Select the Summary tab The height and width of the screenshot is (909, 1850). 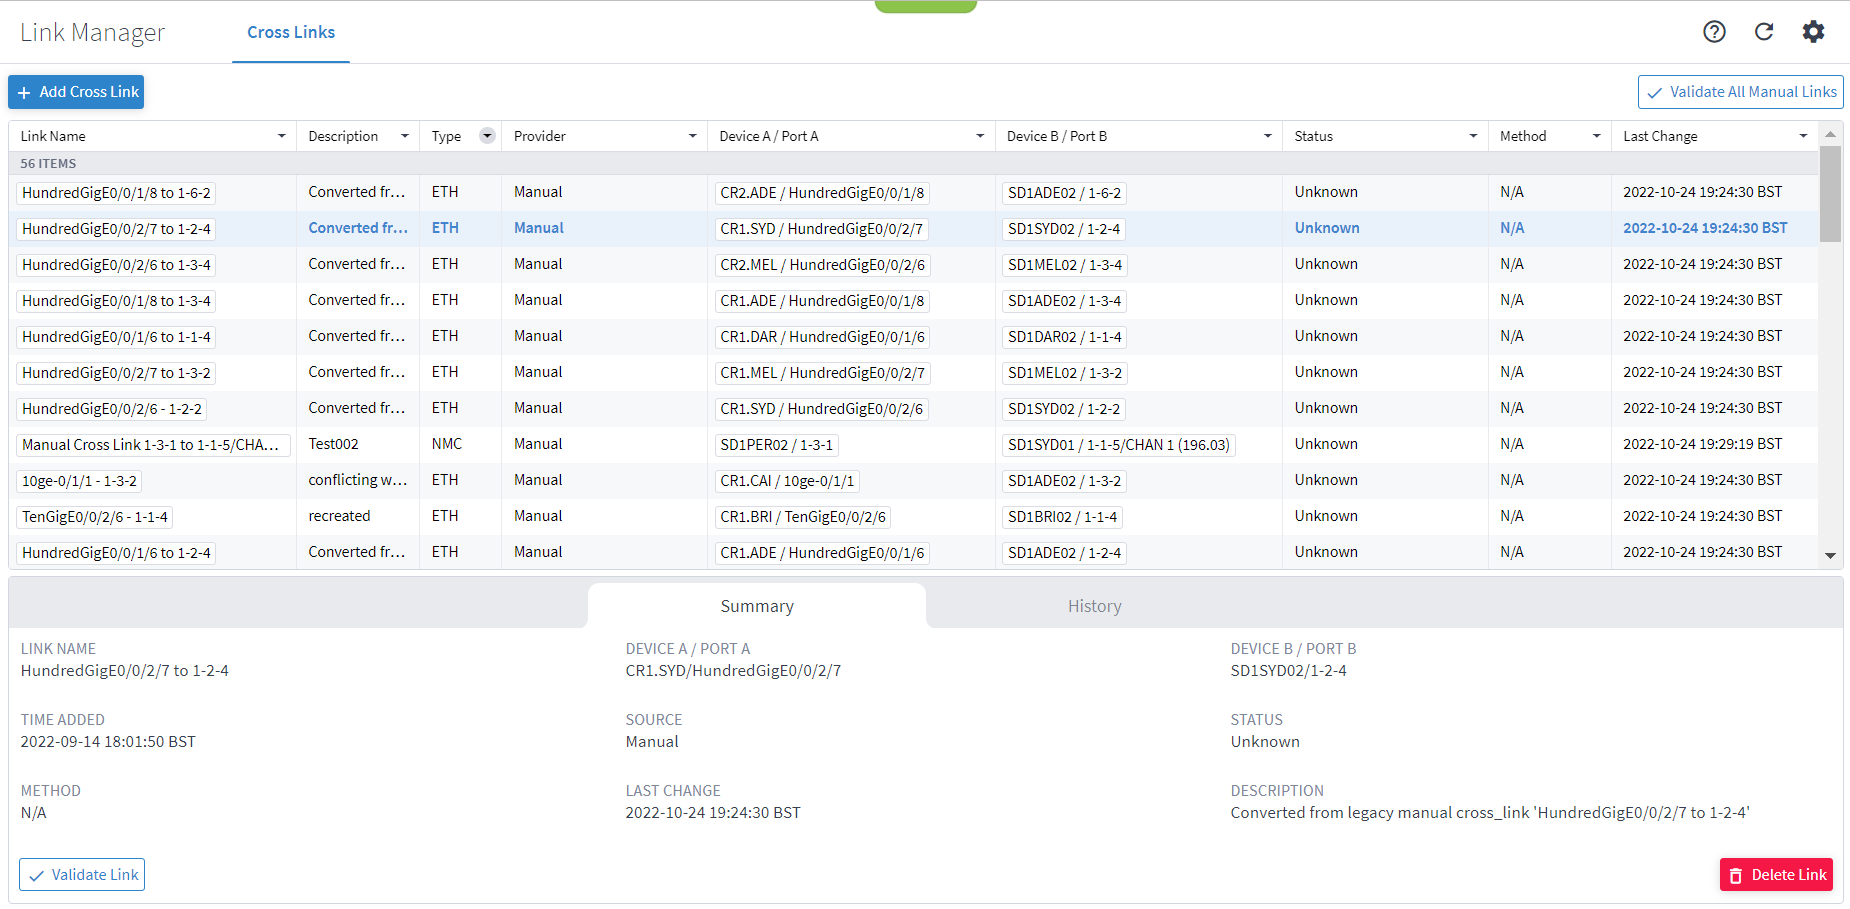[x=757, y=605]
